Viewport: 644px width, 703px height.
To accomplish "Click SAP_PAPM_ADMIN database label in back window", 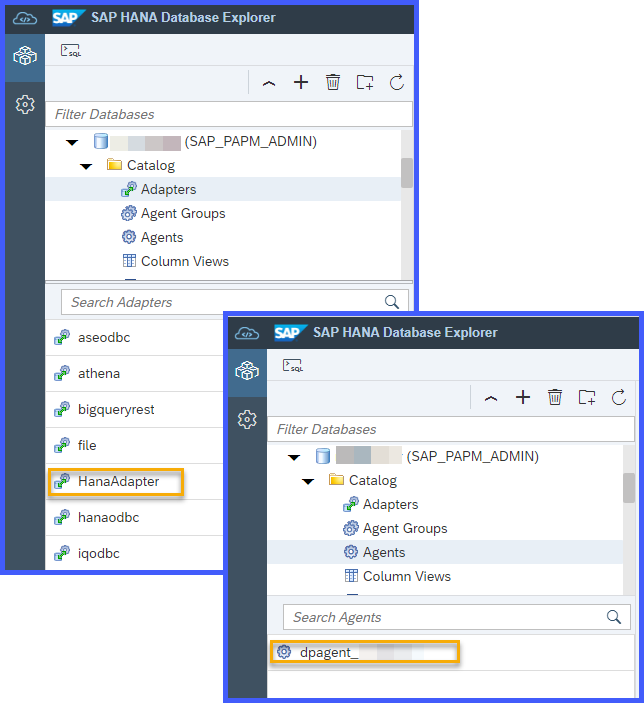I will point(250,142).
